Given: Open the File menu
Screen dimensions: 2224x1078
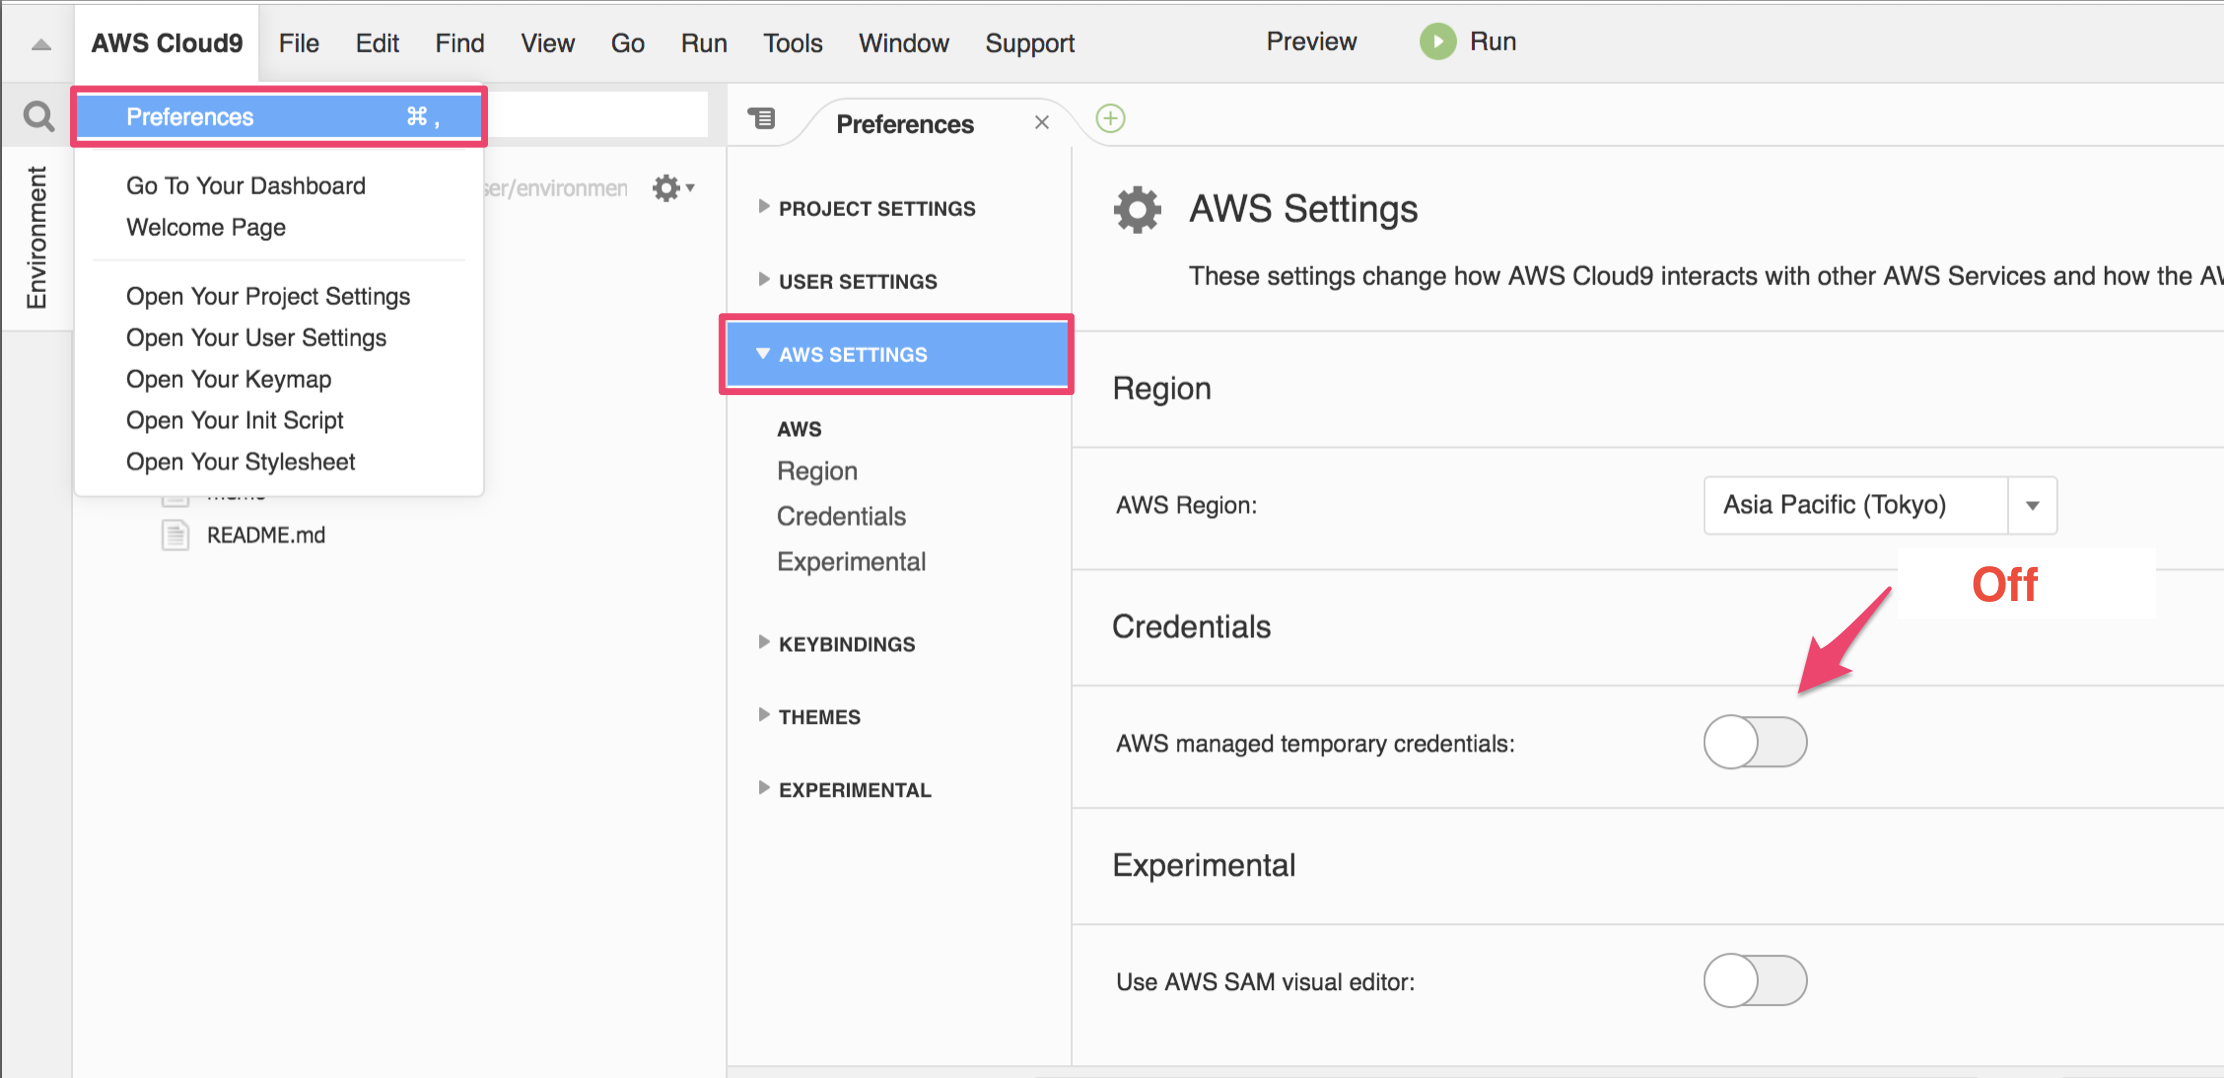Looking at the screenshot, I should click(x=299, y=43).
